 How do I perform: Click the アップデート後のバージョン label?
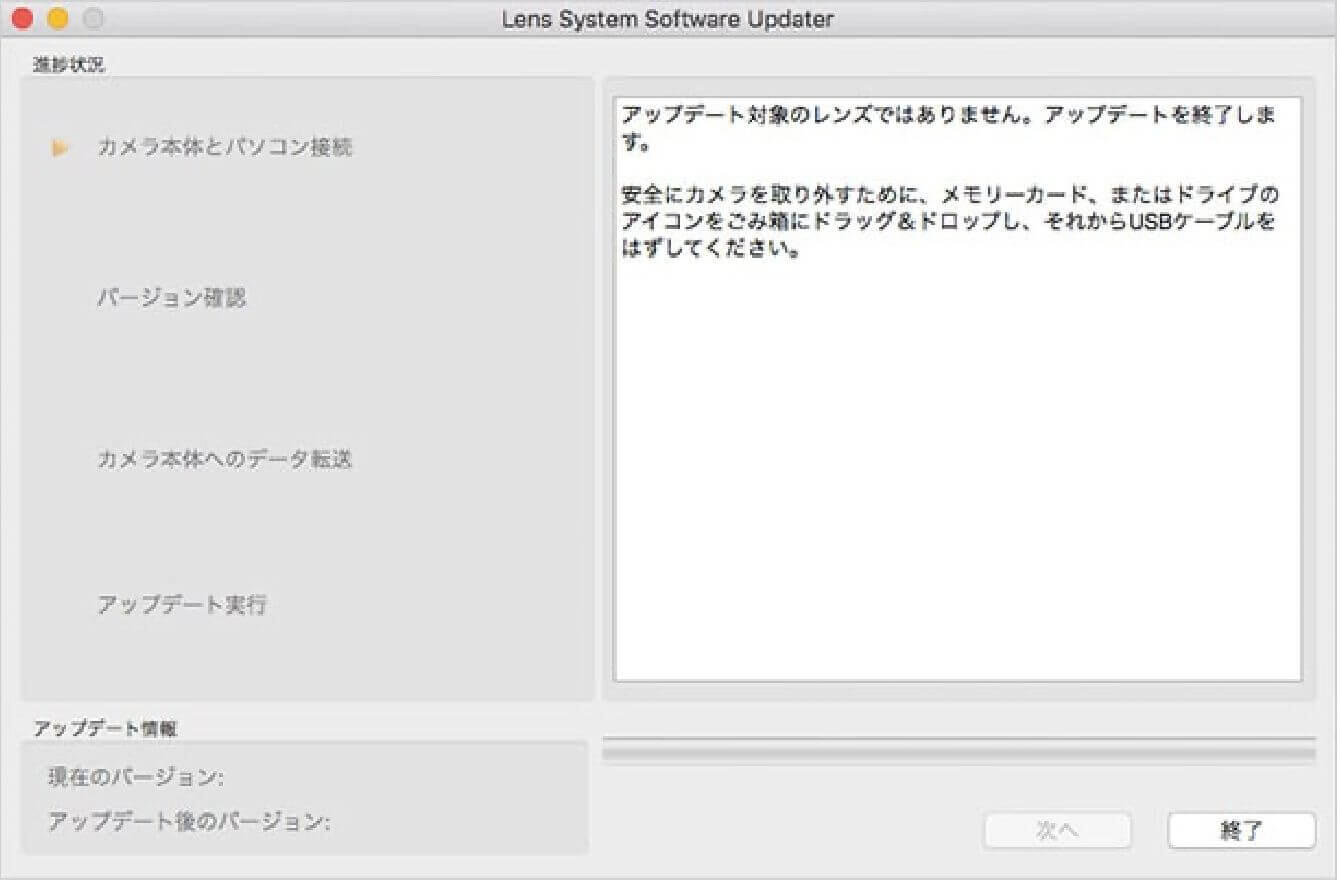click(189, 822)
